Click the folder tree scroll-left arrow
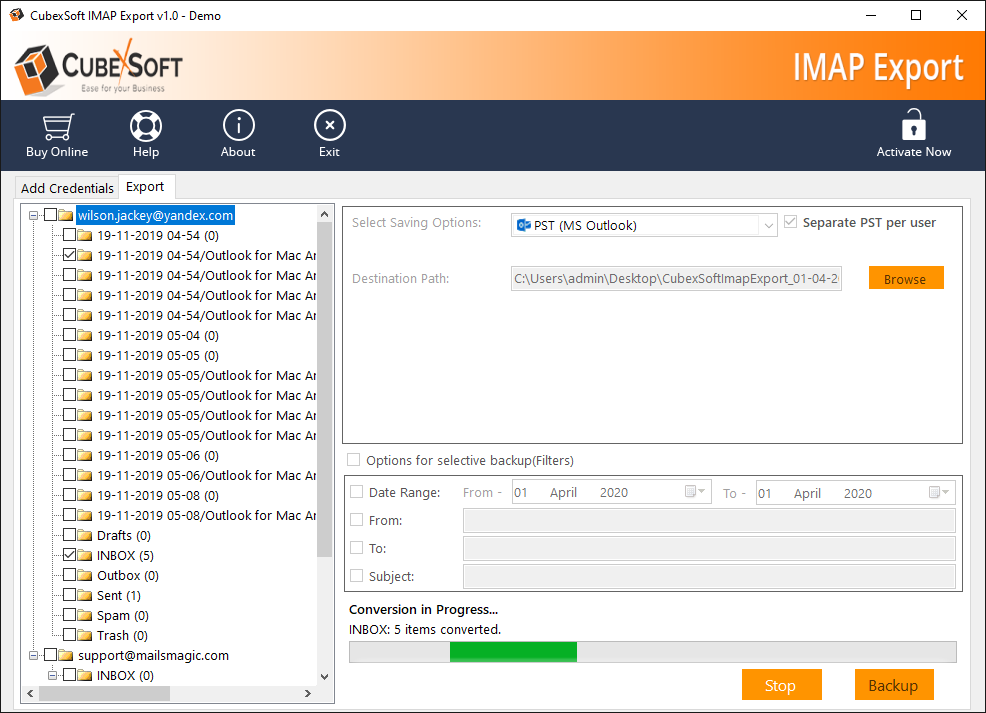Image resolution: width=986 pixels, height=713 pixels. pos(30,694)
